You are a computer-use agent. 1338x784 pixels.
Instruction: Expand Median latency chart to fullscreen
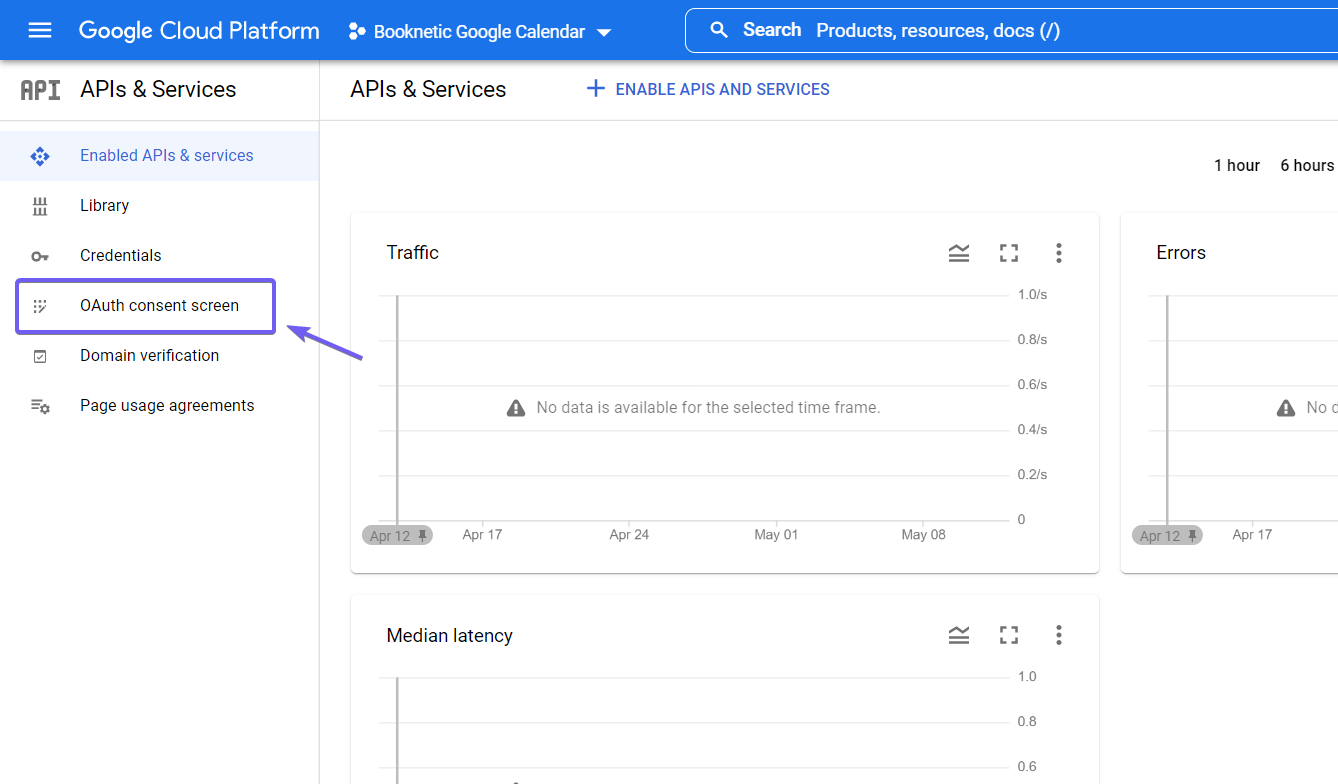pos(1008,635)
